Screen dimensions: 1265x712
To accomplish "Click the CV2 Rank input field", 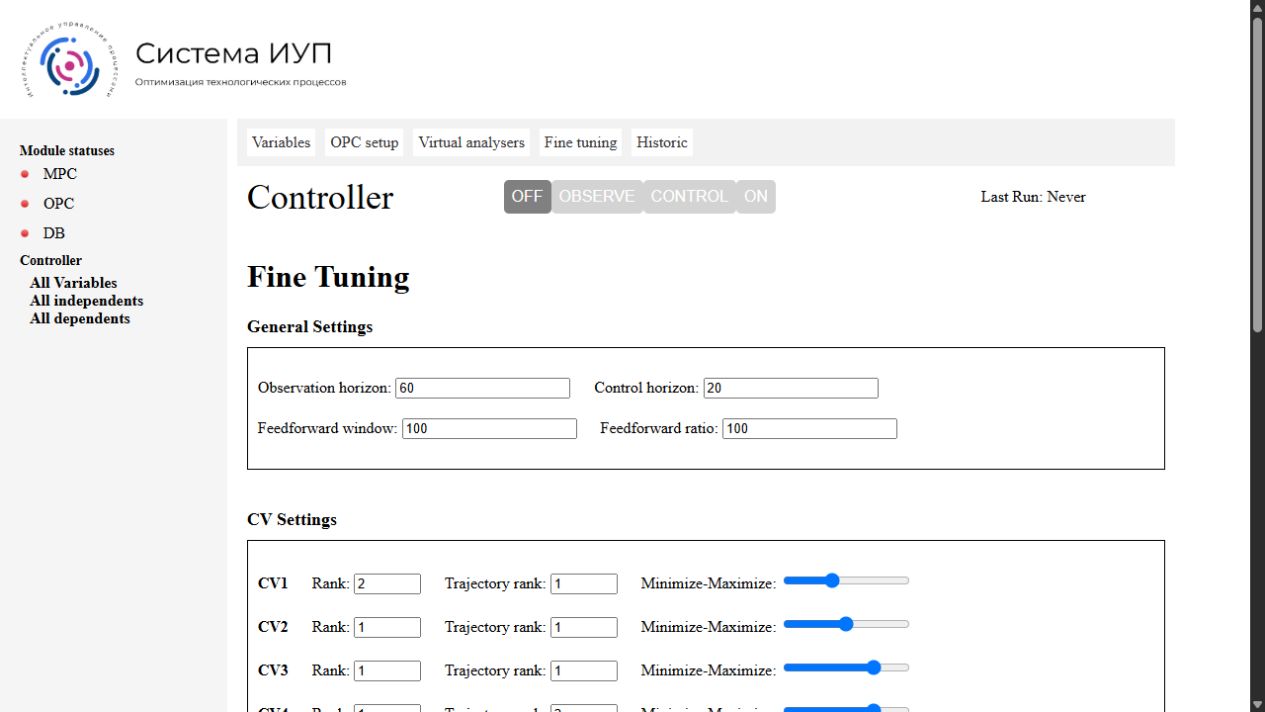I will tap(387, 628).
